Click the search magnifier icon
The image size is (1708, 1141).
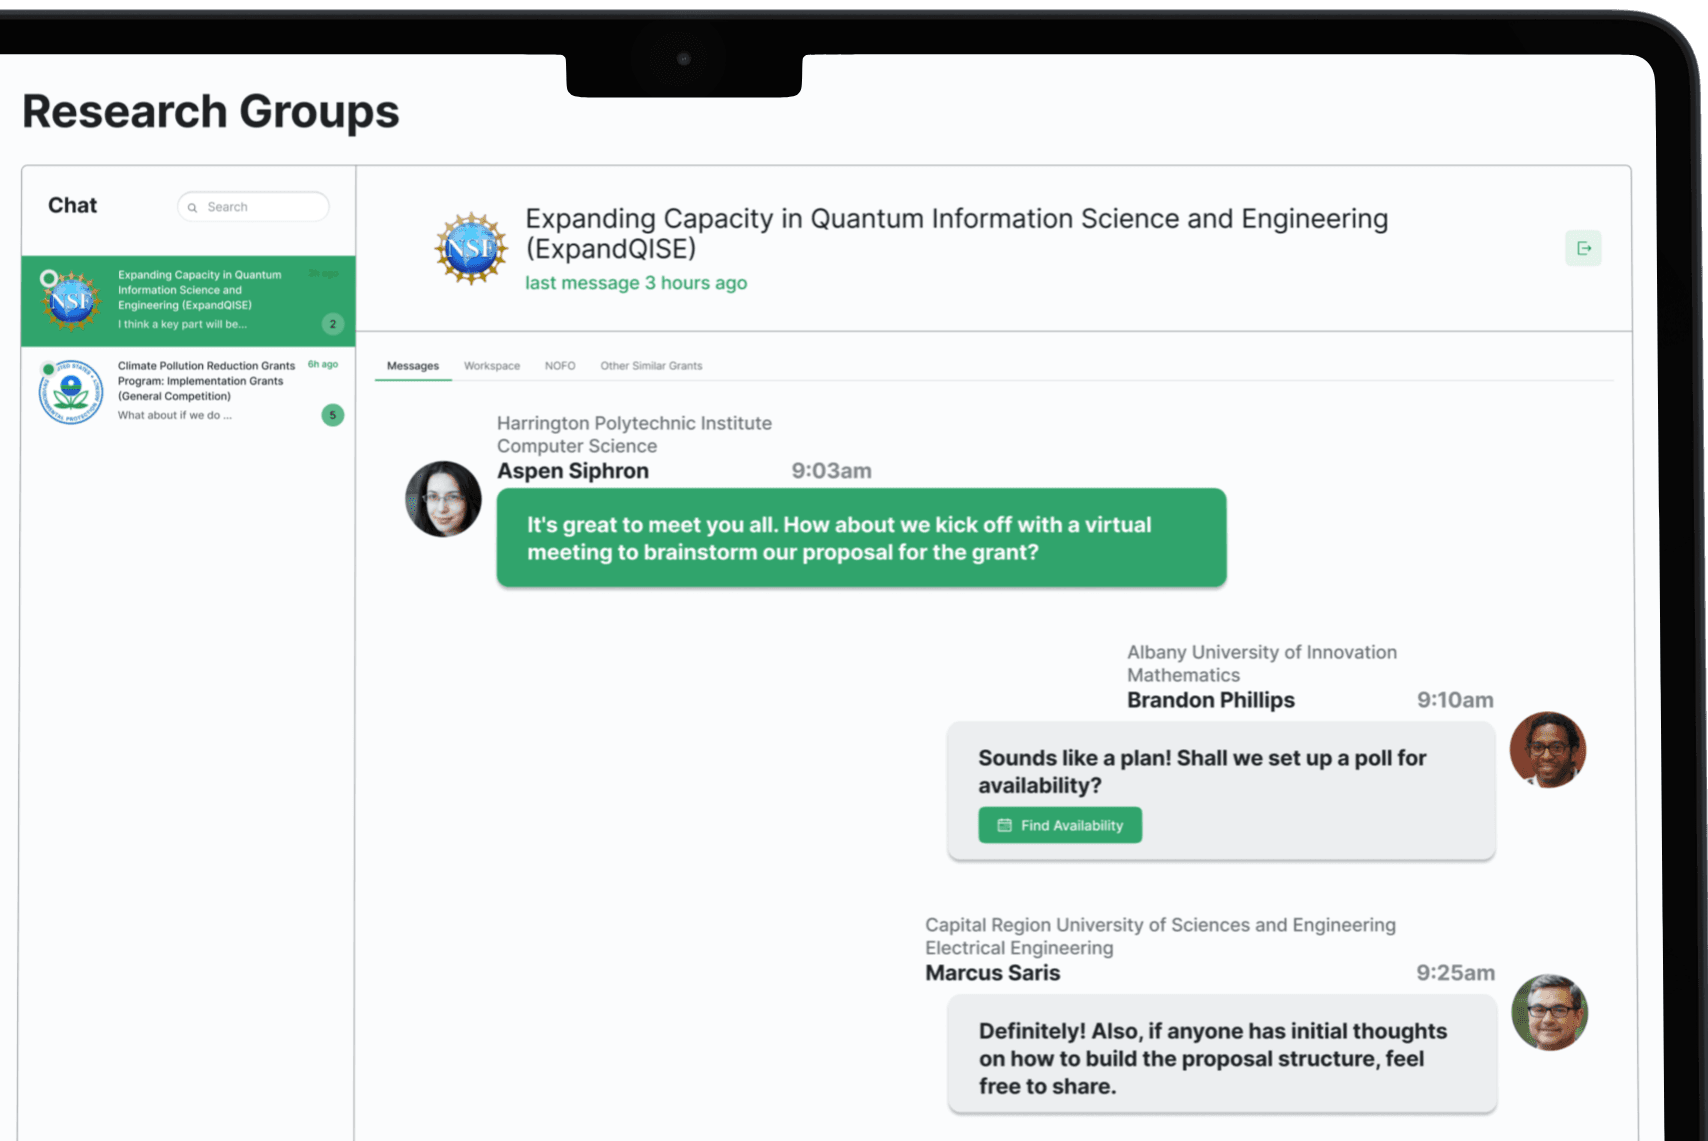192,208
